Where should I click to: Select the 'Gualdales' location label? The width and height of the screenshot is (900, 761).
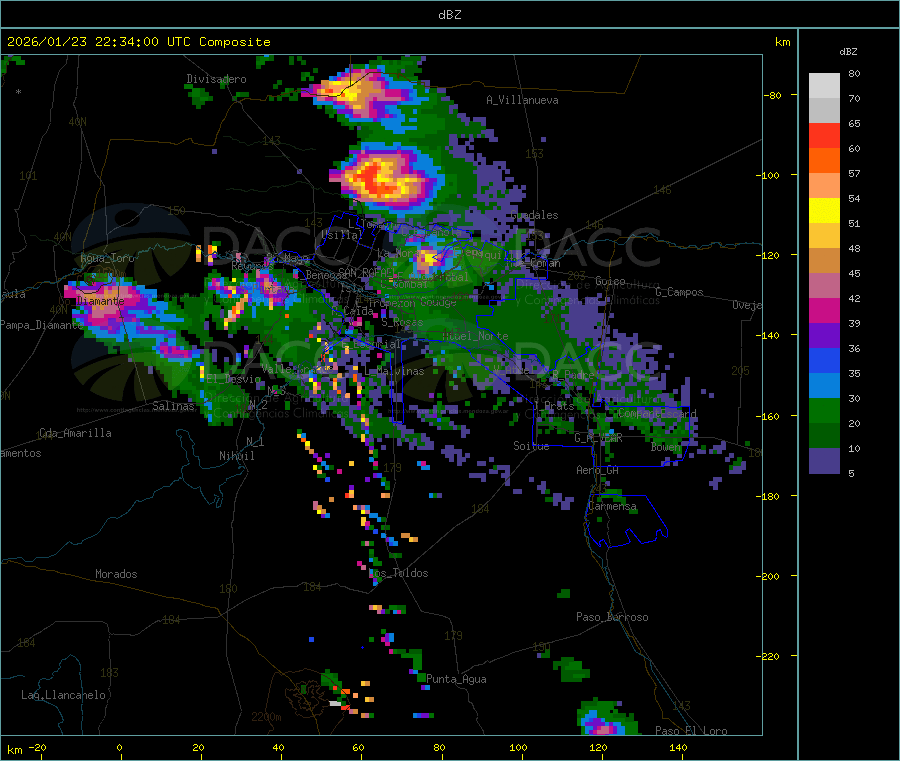click(x=534, y=215)
